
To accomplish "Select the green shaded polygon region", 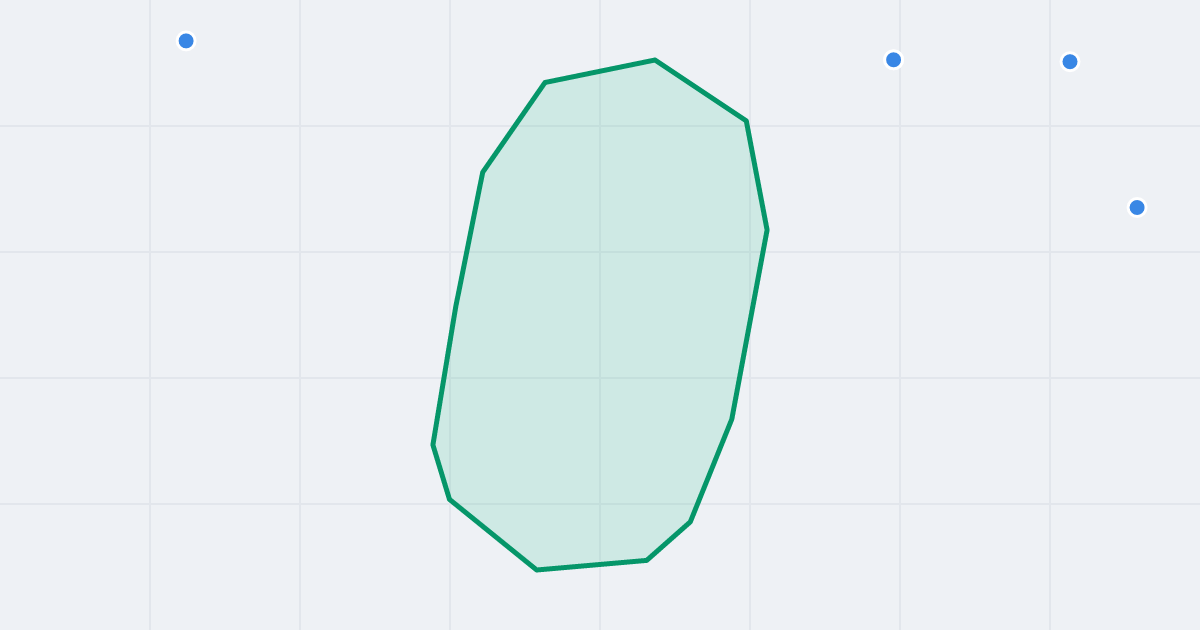I will (600, 315).
